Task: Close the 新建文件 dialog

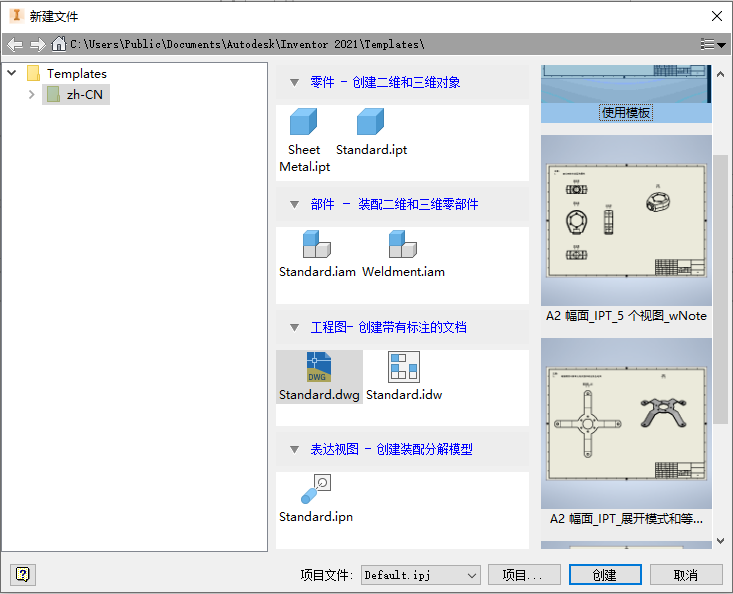Action: [717, 16]
